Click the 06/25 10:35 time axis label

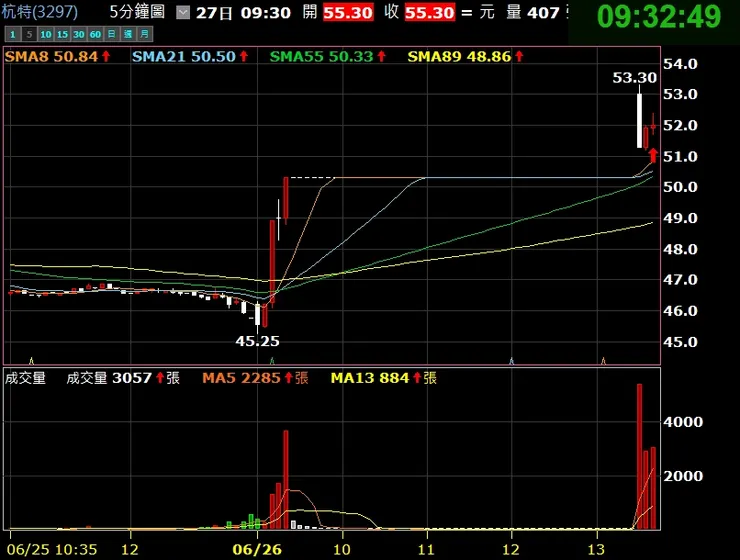coord(51,550)
